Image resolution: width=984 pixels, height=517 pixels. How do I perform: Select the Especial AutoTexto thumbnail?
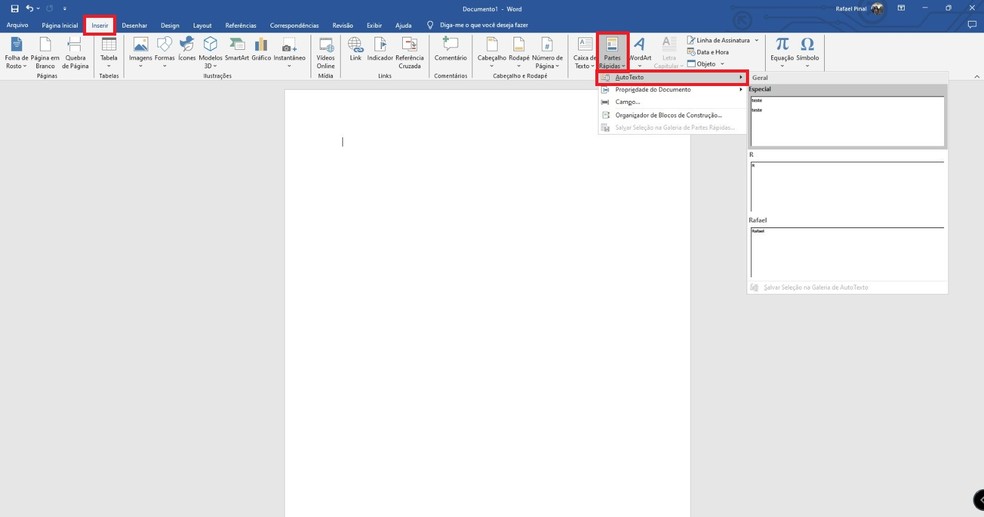click(x=847, y=121)
